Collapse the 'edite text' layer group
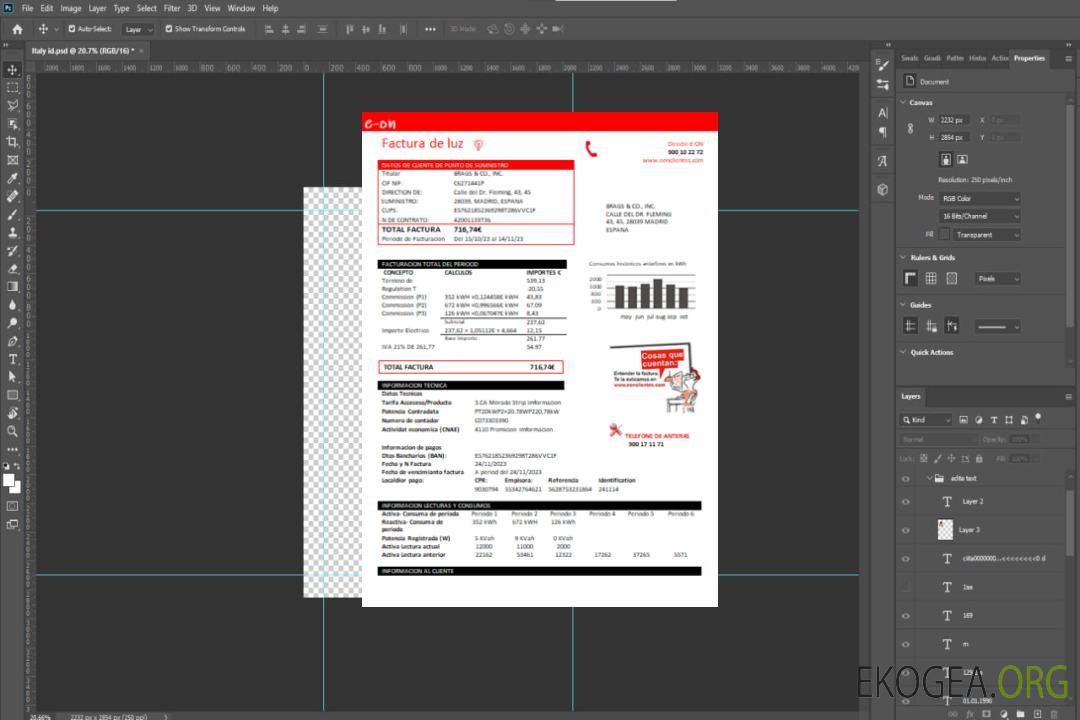This screenshot has height=720, width=1080. [x=928, y=479]
